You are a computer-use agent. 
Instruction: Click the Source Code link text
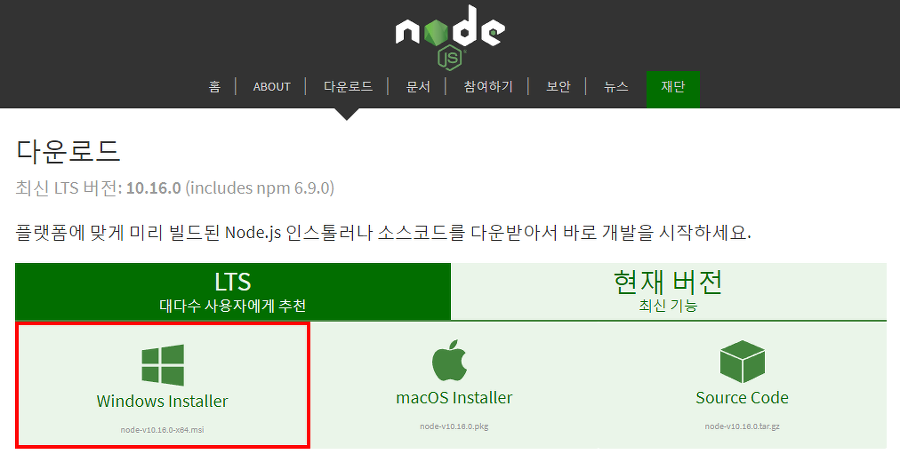pyautogui.click(x=742, y=397)
